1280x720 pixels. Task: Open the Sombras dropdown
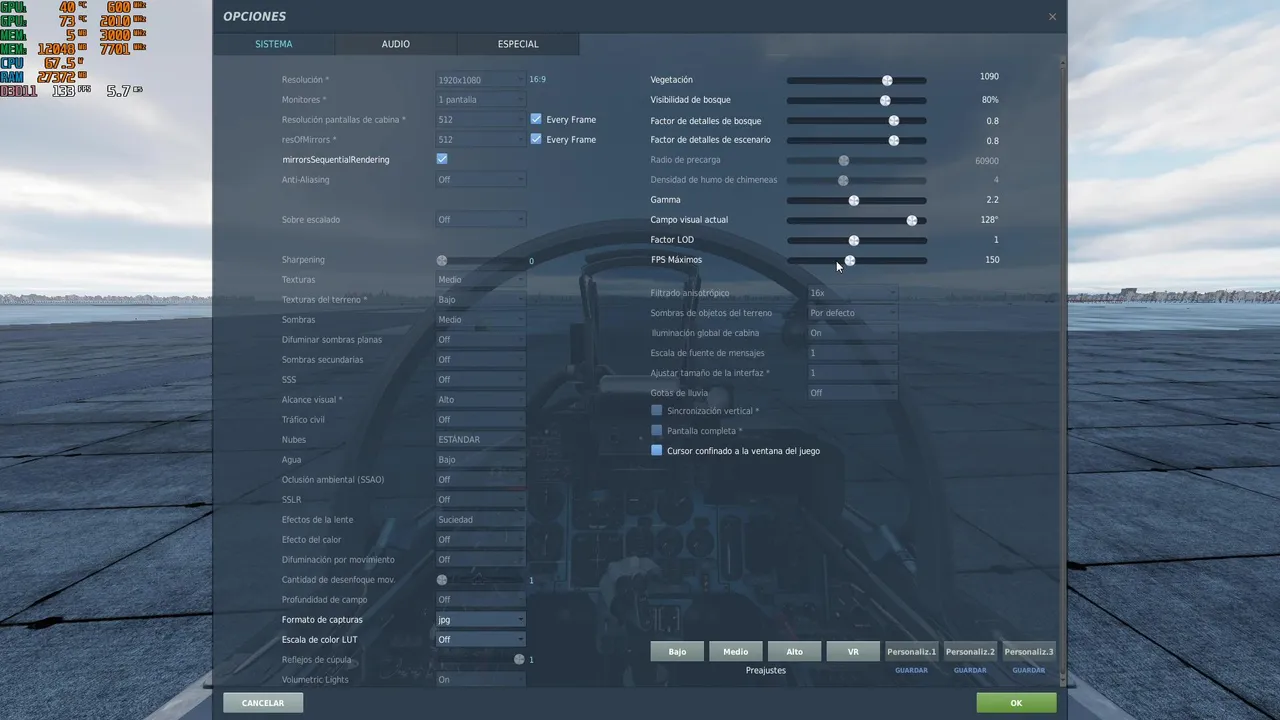[x=480, y=320]
